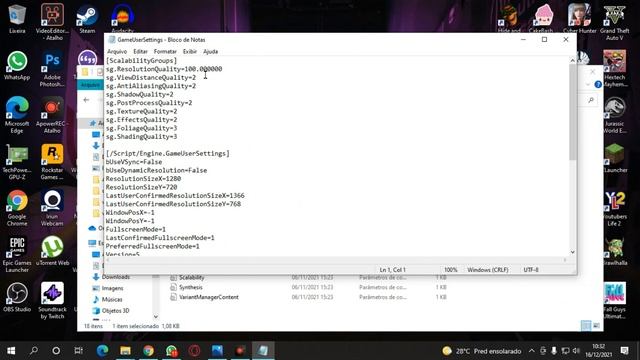Open Soundtrack by Twitch desktop icon
The image size is (640, 360).
[52, 300]
